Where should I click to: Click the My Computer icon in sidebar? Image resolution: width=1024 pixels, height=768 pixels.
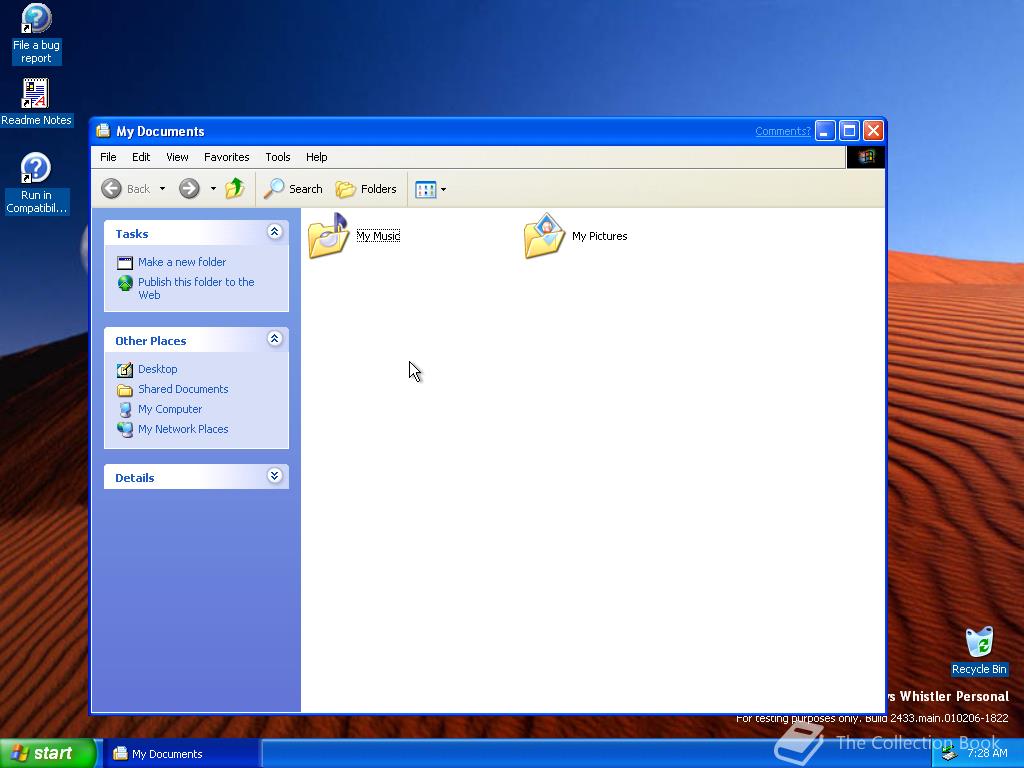click(x=125, y=409)
